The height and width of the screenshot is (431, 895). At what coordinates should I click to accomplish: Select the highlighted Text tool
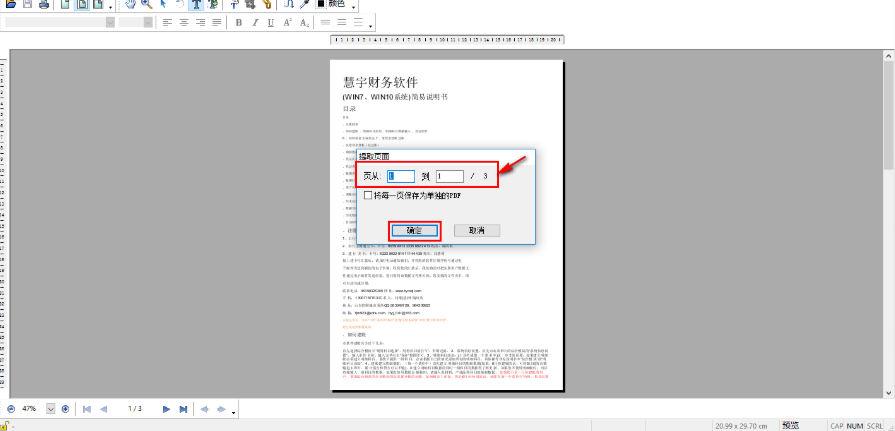coord(196,4)
